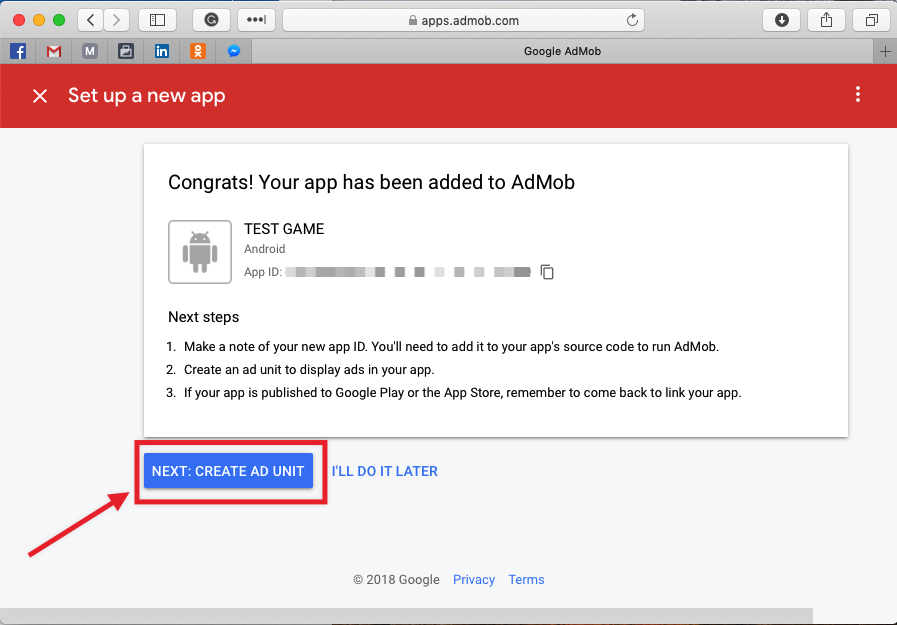Click the © 2018 Google footer text
This screenshot has height=625, width=897.
[396, 579]
